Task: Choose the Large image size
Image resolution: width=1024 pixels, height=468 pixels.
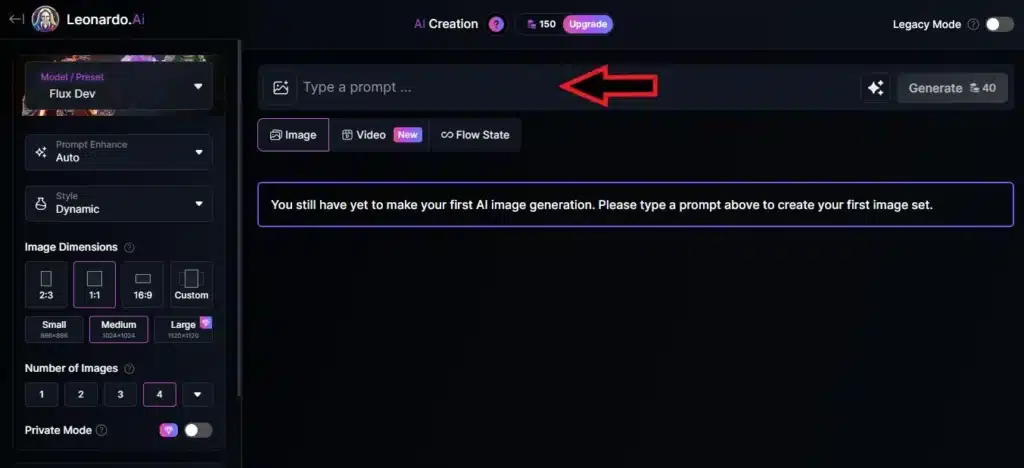Action: pyautogui.click(x=184, y=329)
